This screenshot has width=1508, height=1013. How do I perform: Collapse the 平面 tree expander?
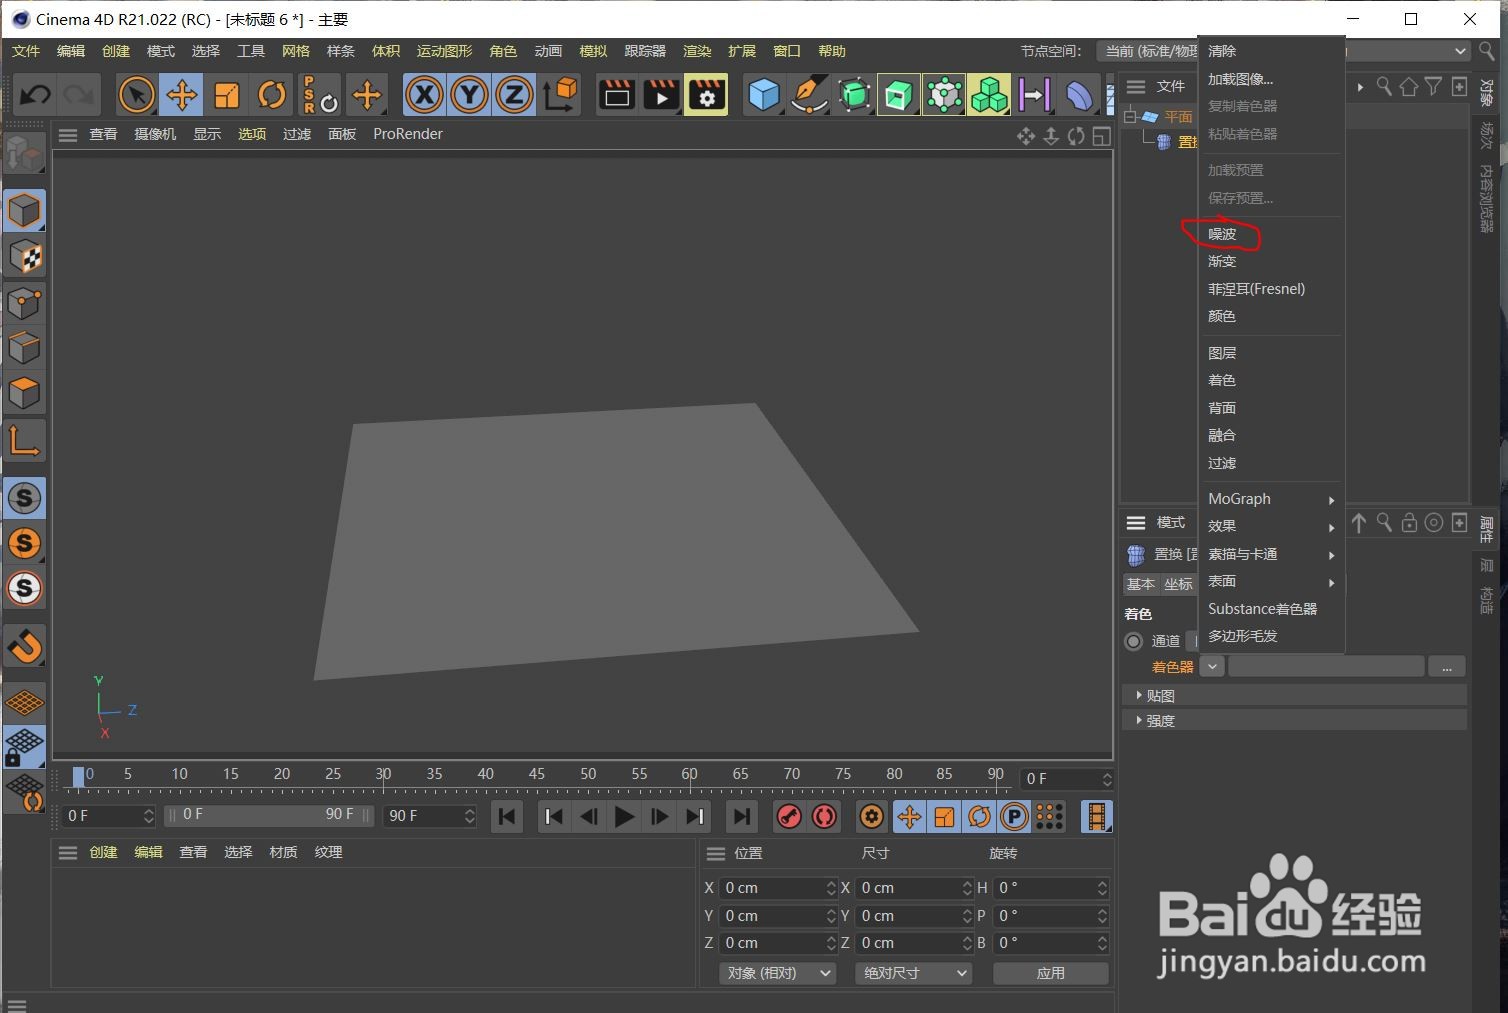(1128, 116)
